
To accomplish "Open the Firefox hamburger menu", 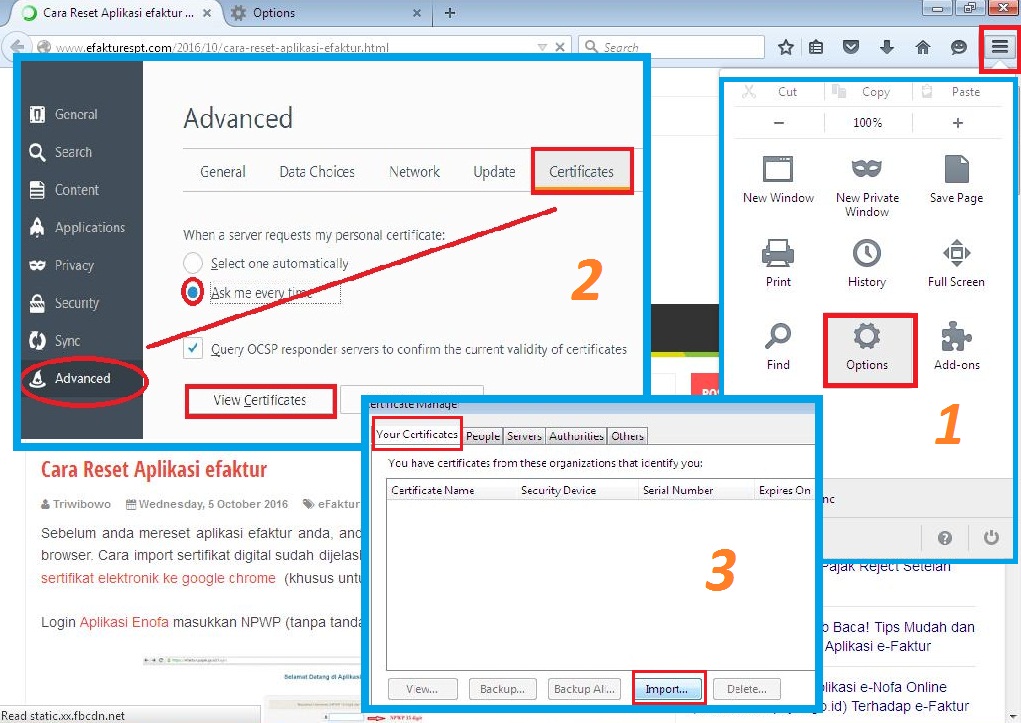I will coord(1000,47).
